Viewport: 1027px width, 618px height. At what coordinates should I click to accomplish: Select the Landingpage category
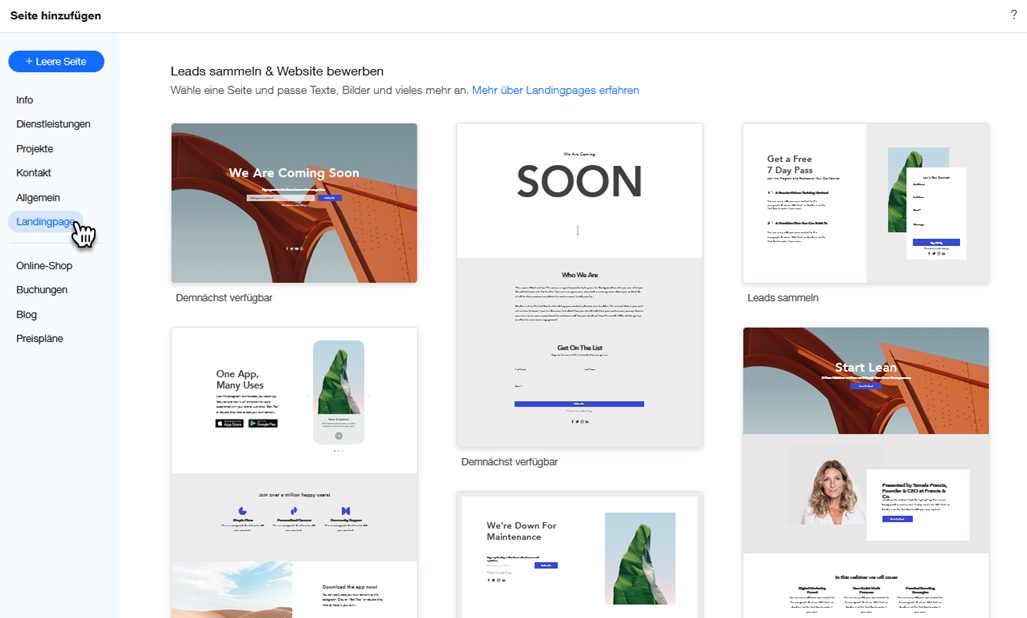click(x=46, y=222)
